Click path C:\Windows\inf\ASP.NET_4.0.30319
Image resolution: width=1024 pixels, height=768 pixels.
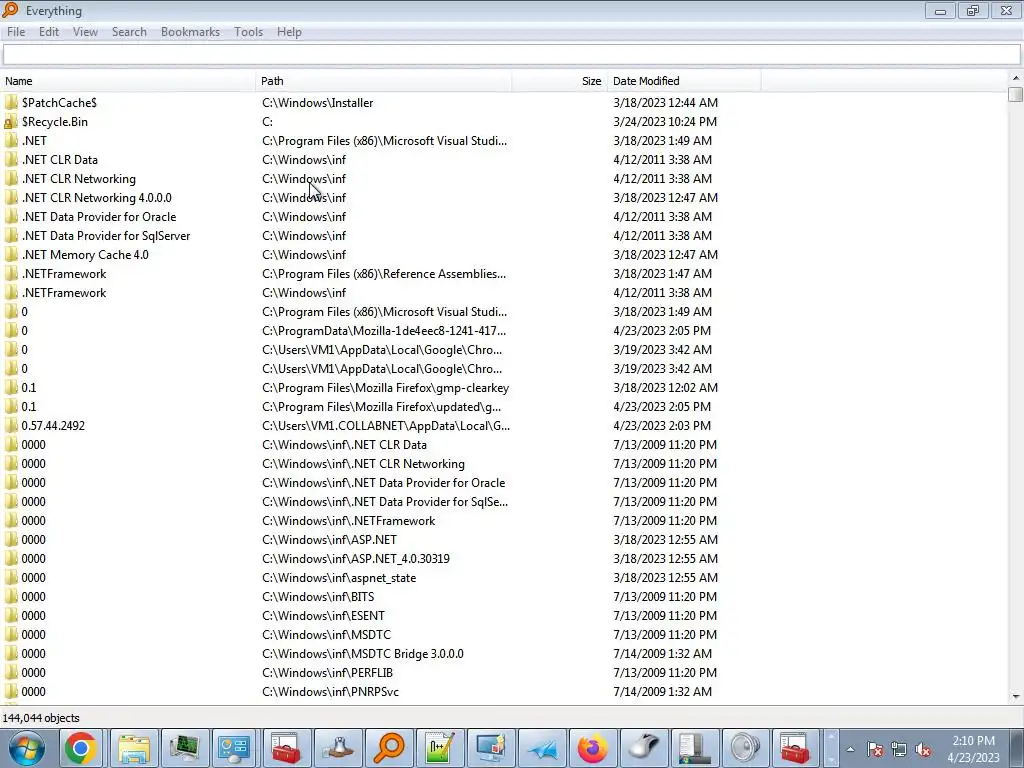pos(356,559)
